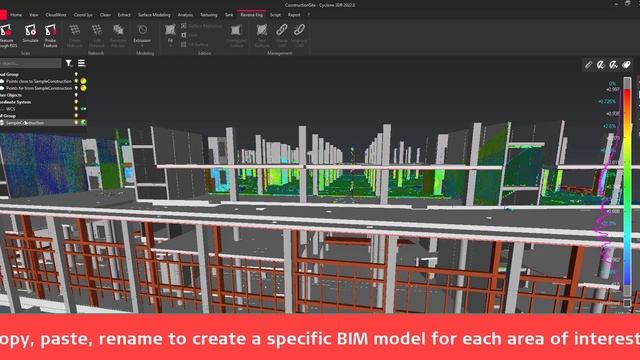Toggle bulb for Points close to SampleConstruction
Image resolution: width=640 pixels, height=360 pixels.
[76, 81]
